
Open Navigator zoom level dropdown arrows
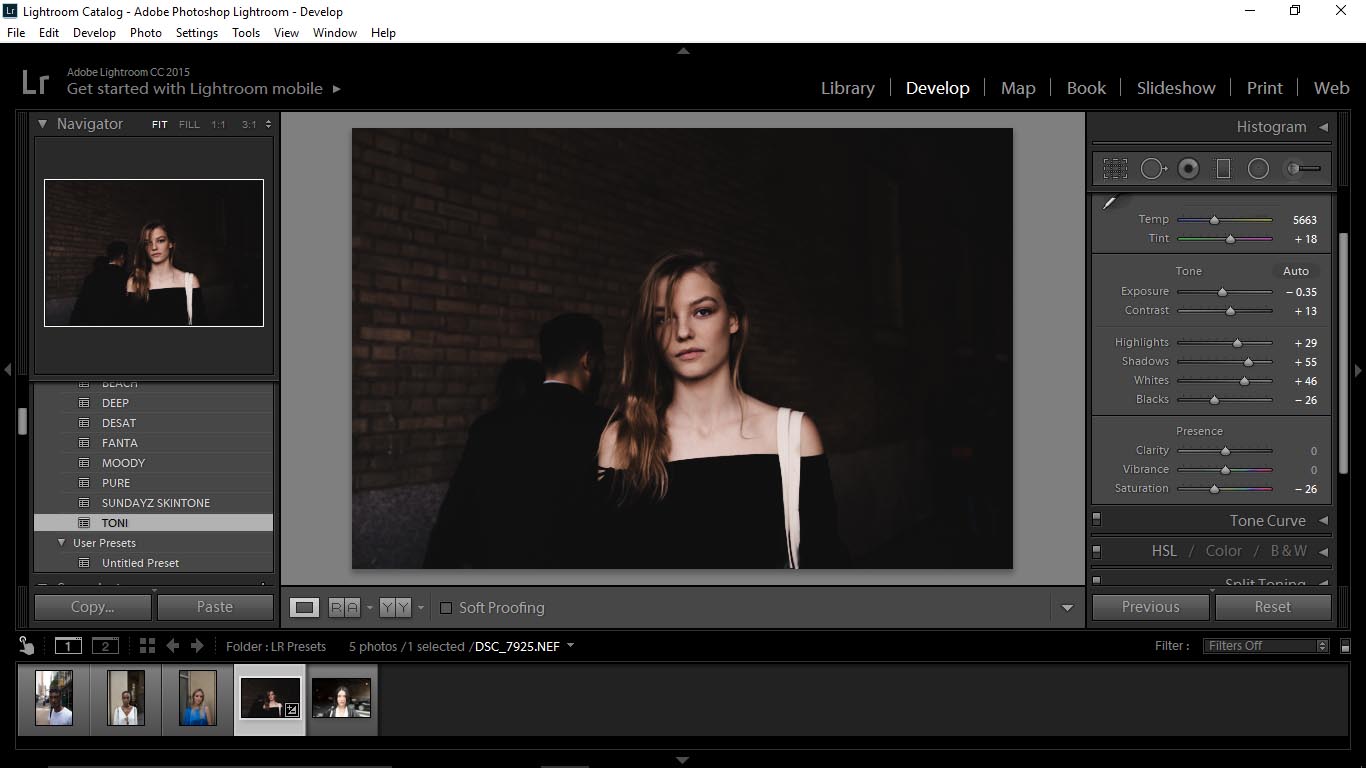(268, 125)
